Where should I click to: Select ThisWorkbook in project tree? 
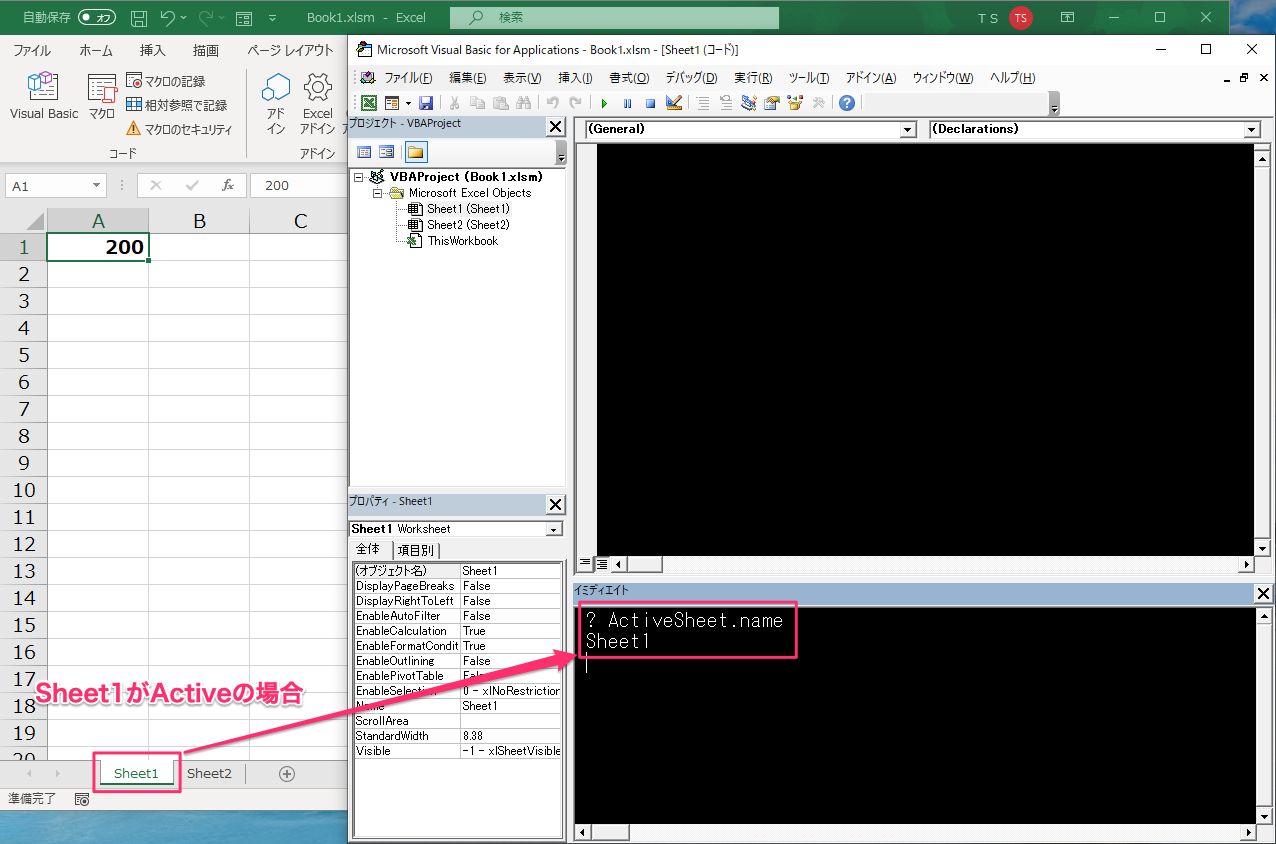point(462,241)
